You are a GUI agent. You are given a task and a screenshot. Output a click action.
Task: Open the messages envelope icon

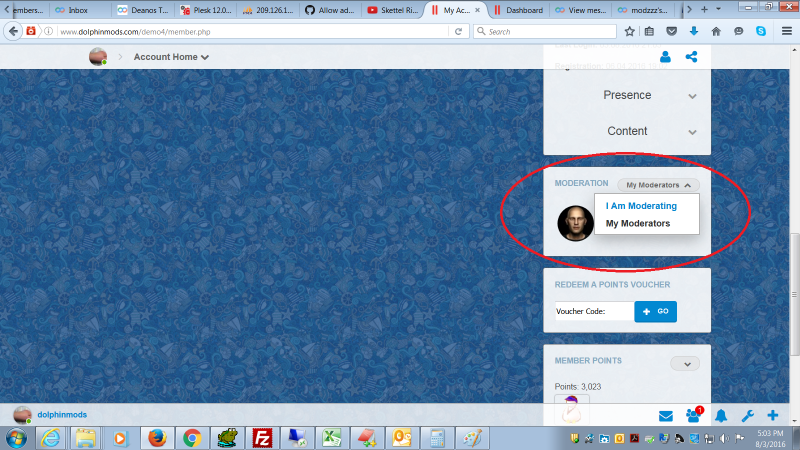[666, 416]
